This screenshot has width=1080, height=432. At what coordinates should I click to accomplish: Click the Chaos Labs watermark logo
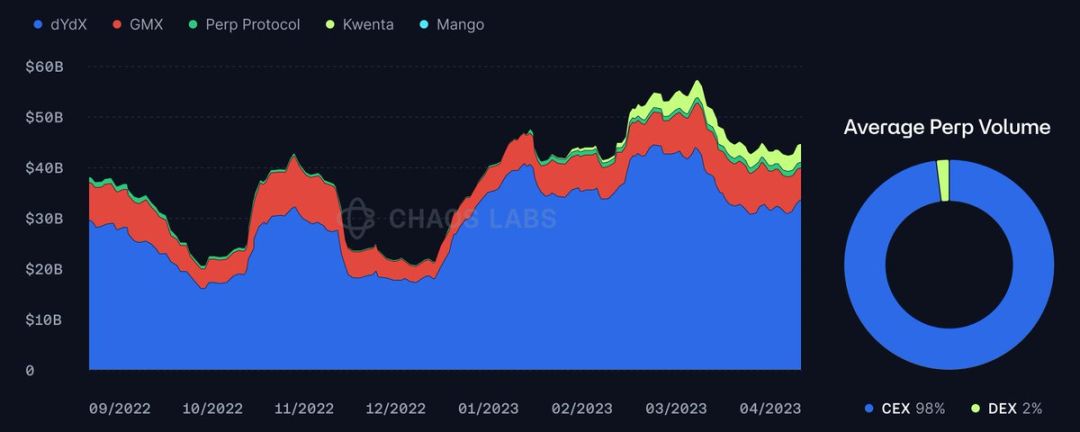[x=358, y=218]
